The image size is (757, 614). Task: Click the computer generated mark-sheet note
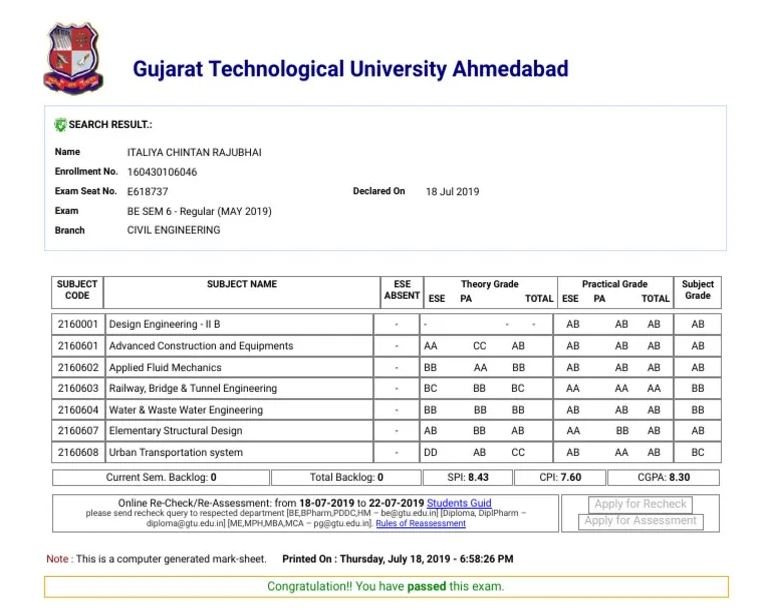(156, 559)
